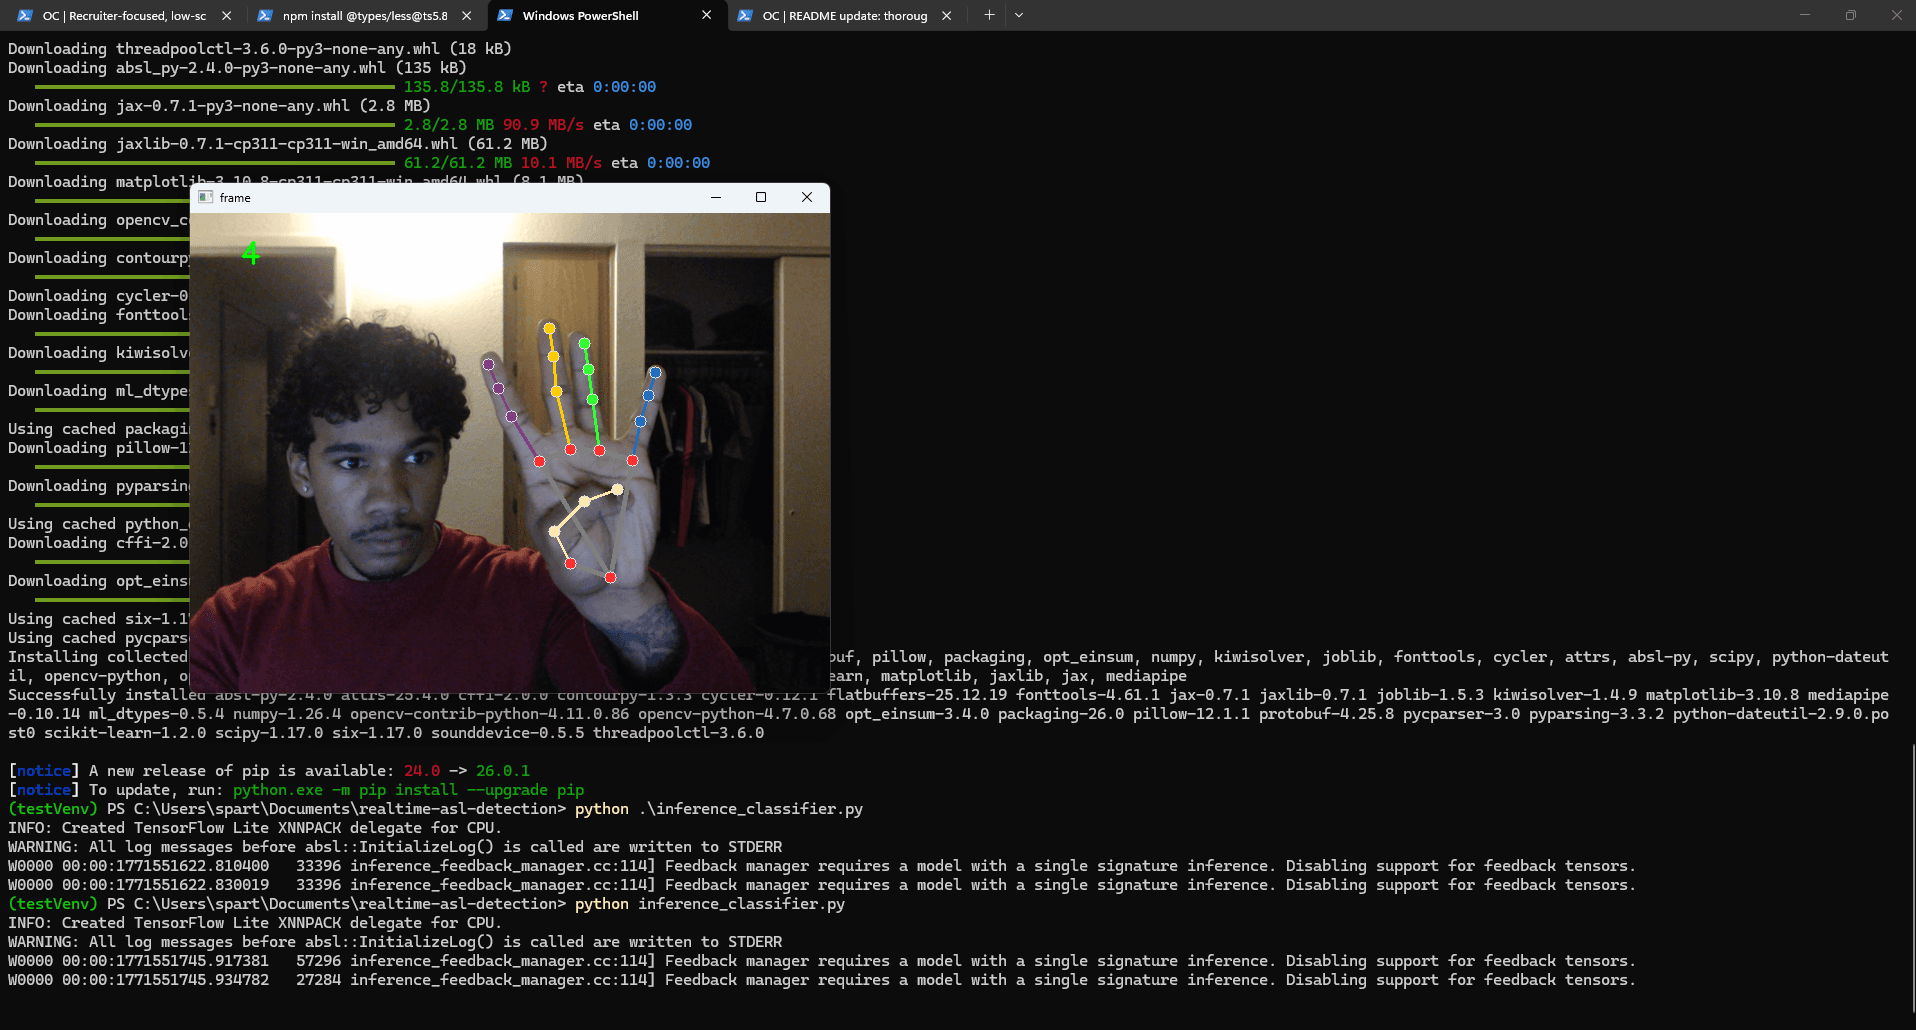This screenshot has height=1030, width=1916.
Task: Close the 'Windows PowerShell' tab
Action: tap(706, 15)
